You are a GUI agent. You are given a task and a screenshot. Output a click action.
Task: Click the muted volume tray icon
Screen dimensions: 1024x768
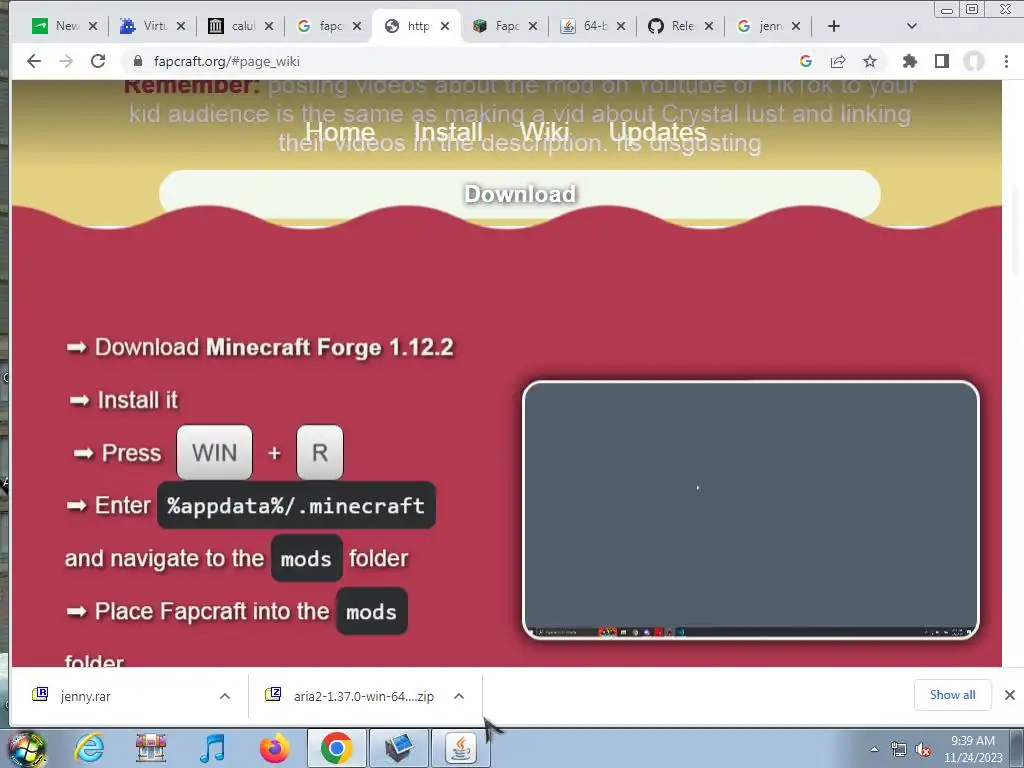923,750
